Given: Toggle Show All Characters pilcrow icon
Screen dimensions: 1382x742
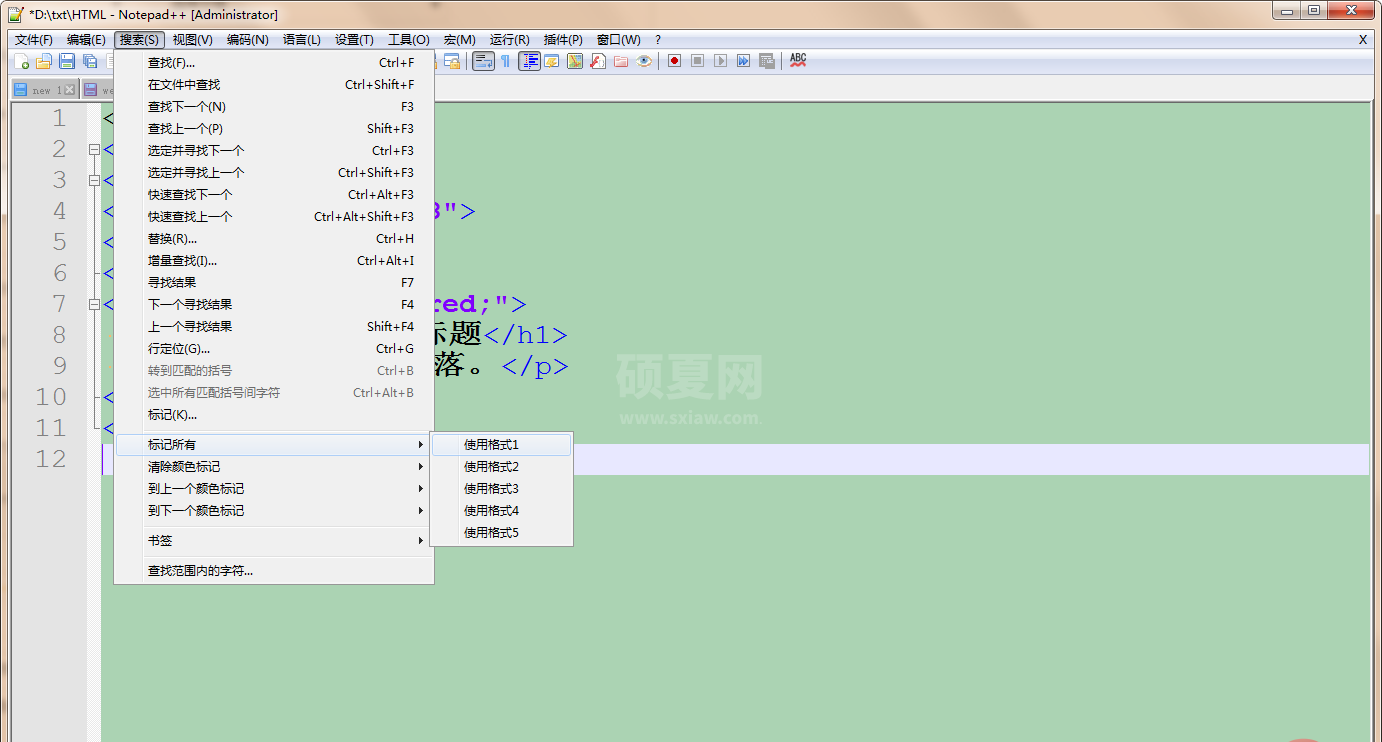Looking at the screenshot, I should tap(505, 61).
